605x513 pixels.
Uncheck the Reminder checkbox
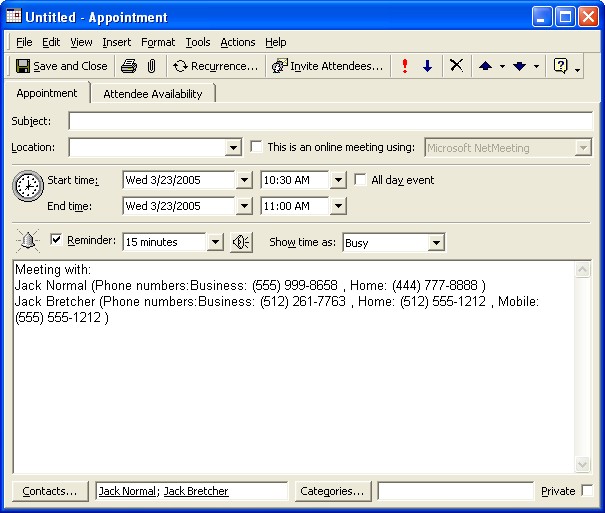tap(56, 240)
